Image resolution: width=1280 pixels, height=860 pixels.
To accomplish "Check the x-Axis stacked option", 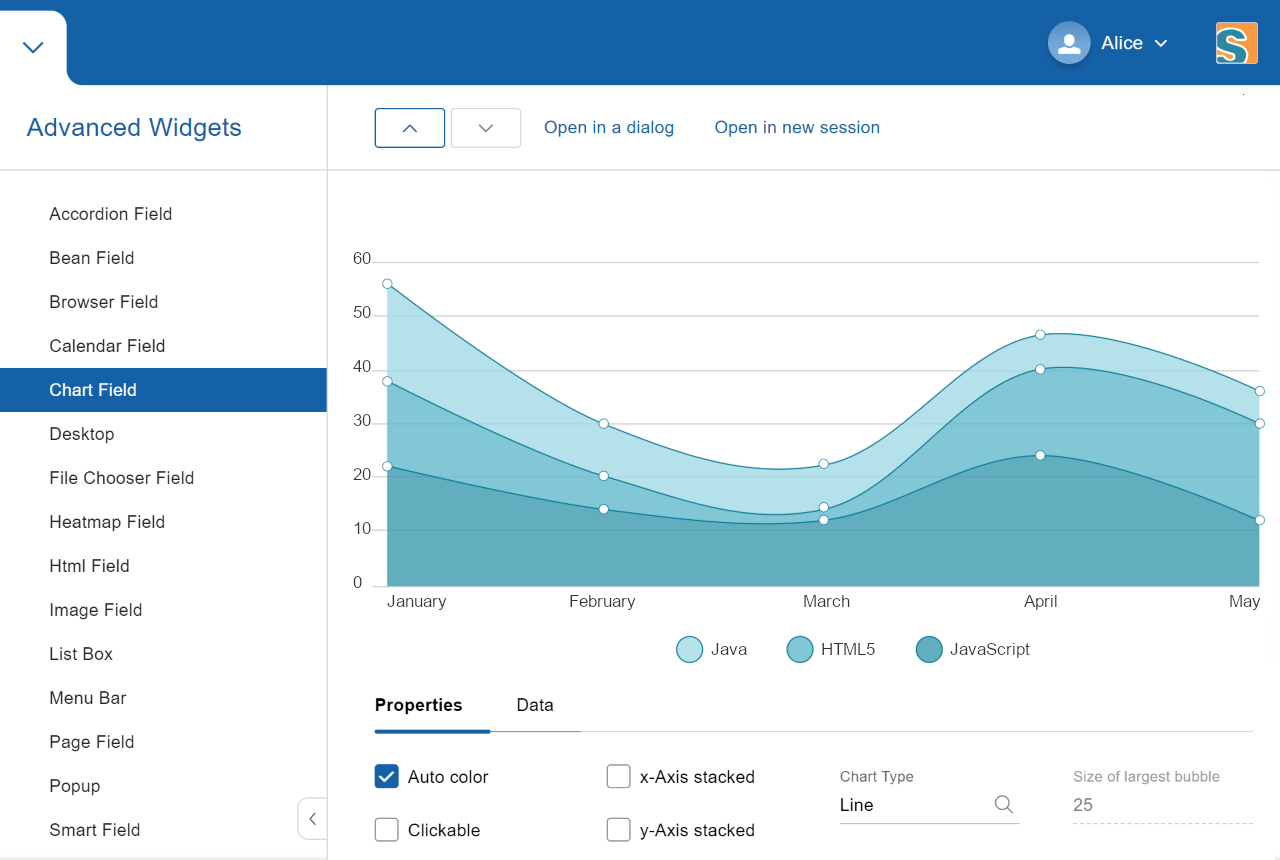I will (618, 776).
